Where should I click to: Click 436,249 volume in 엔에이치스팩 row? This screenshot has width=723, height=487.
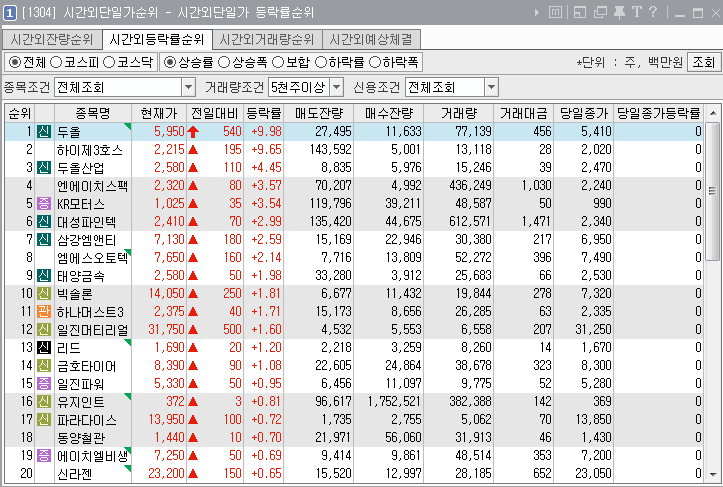470,185
